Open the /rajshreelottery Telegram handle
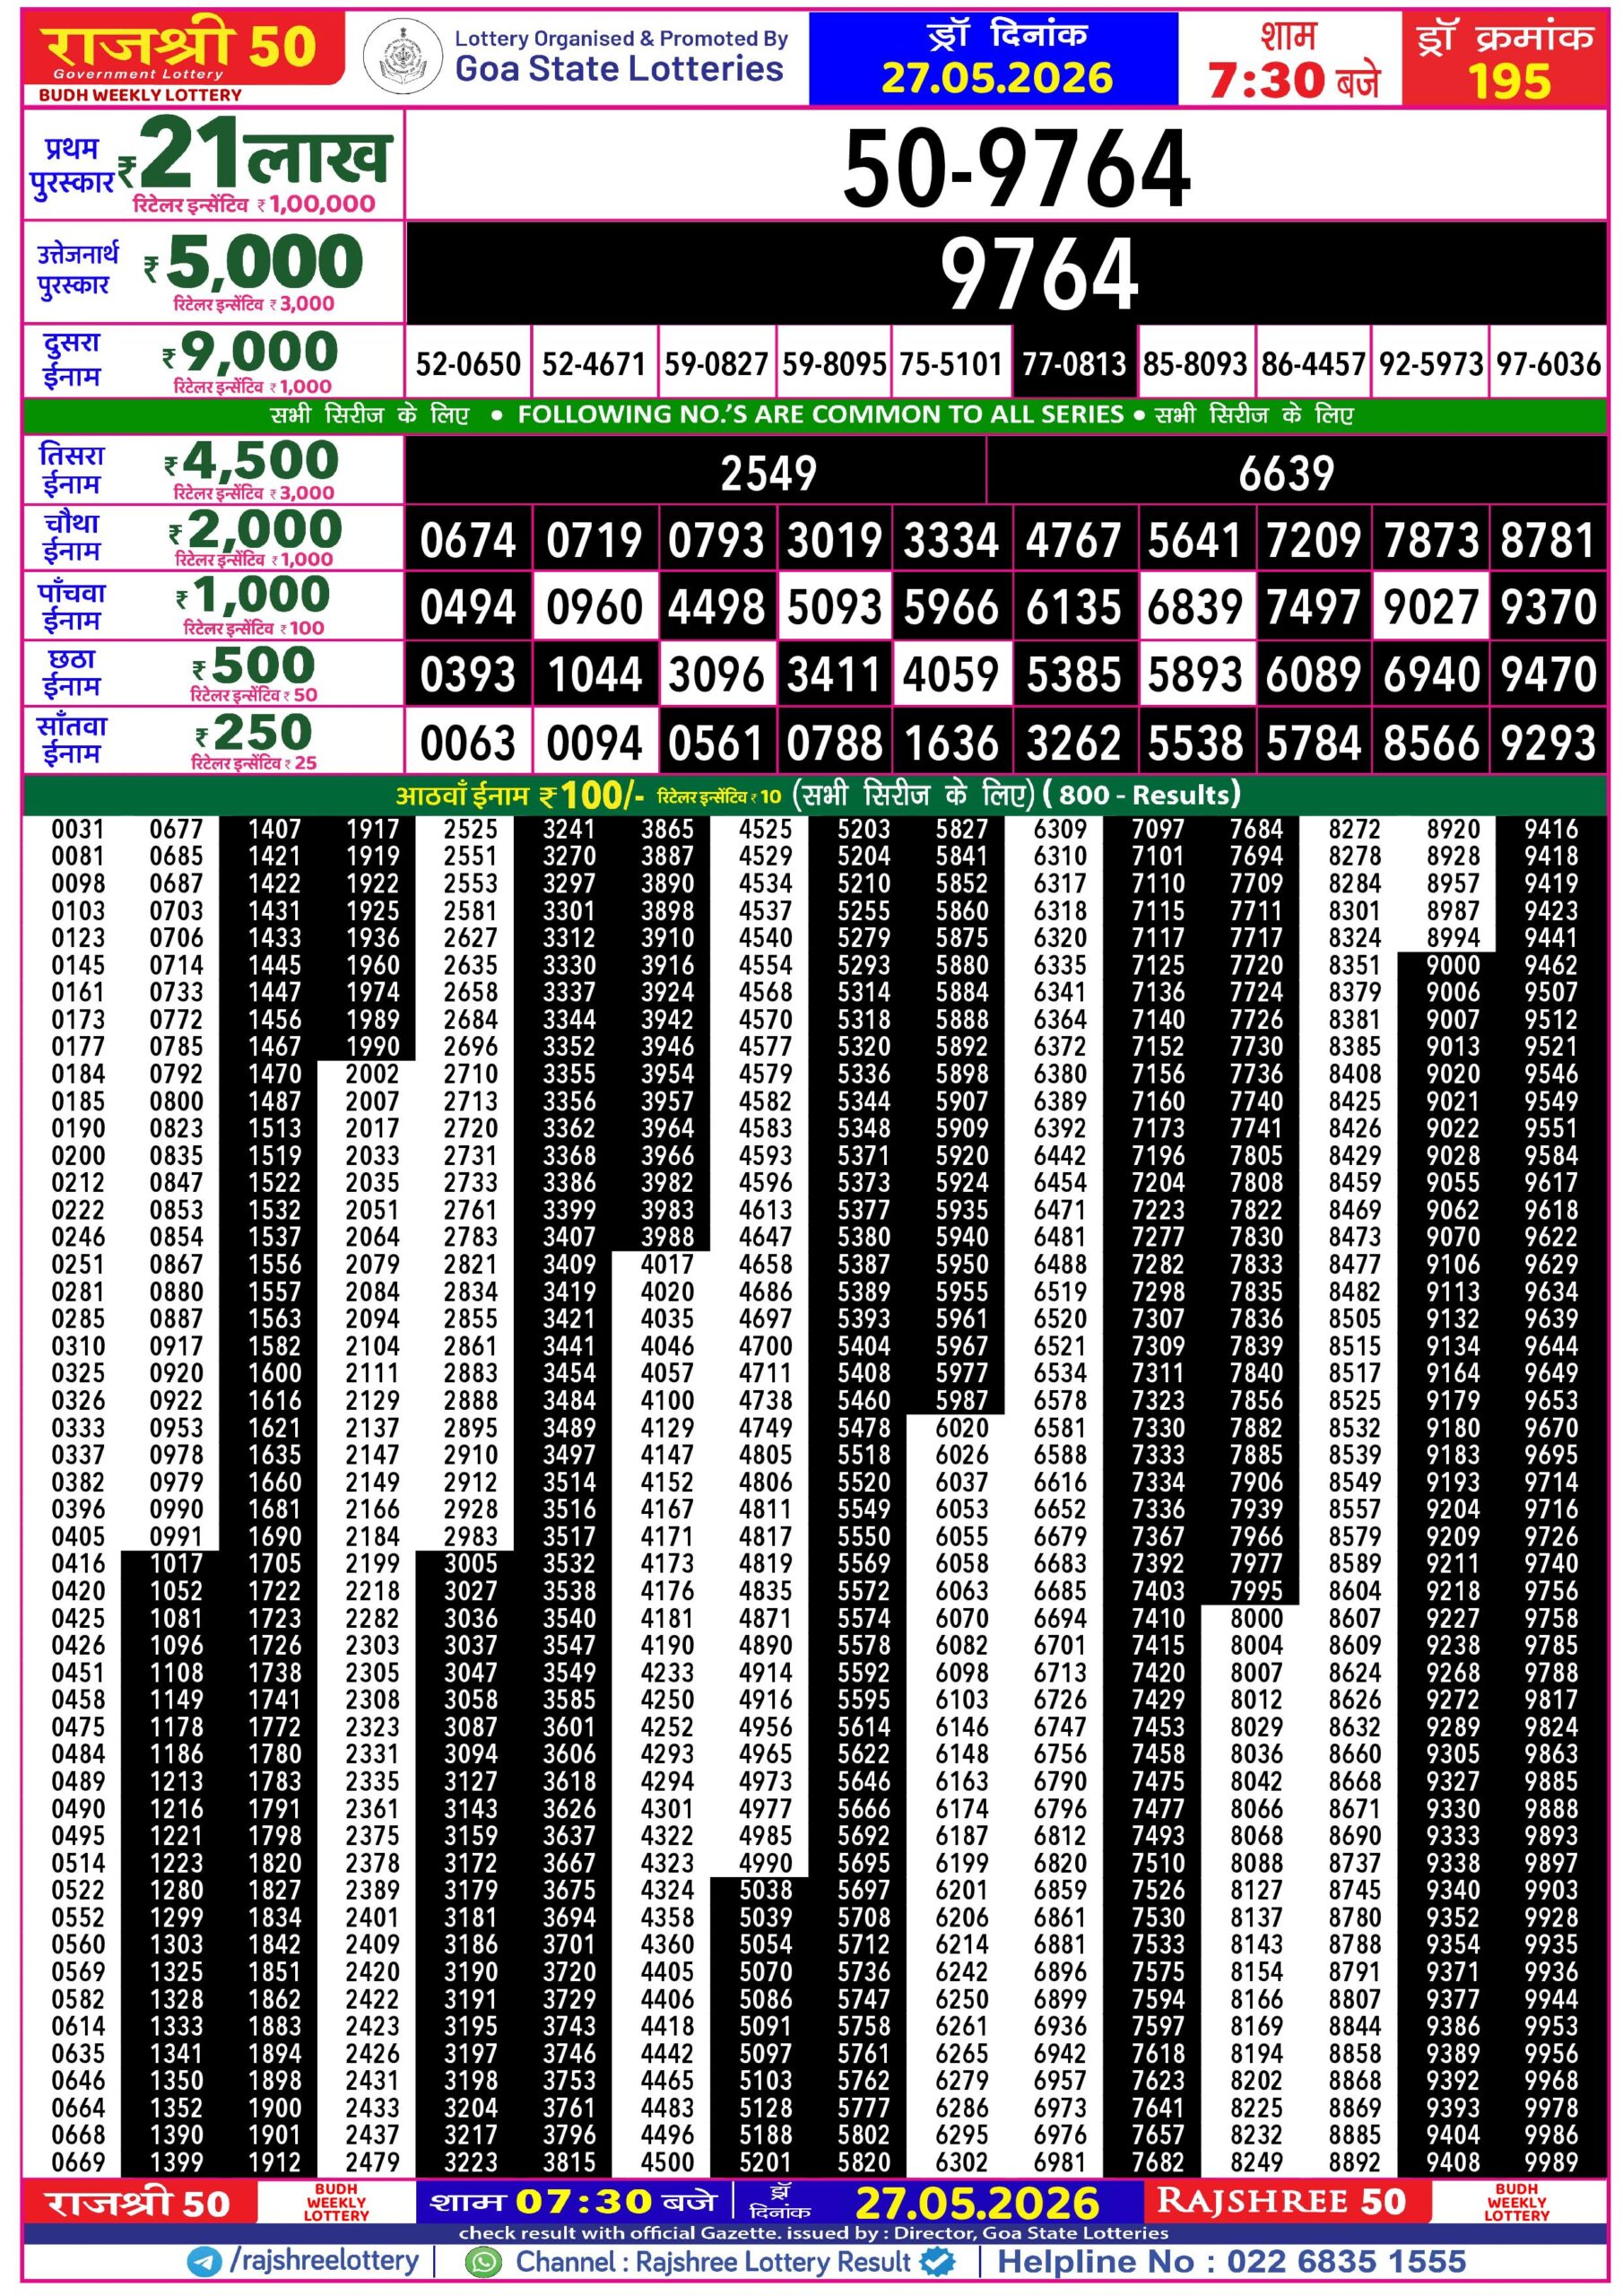This screenshot has width=1623, height=2296. click(324, 2261)
